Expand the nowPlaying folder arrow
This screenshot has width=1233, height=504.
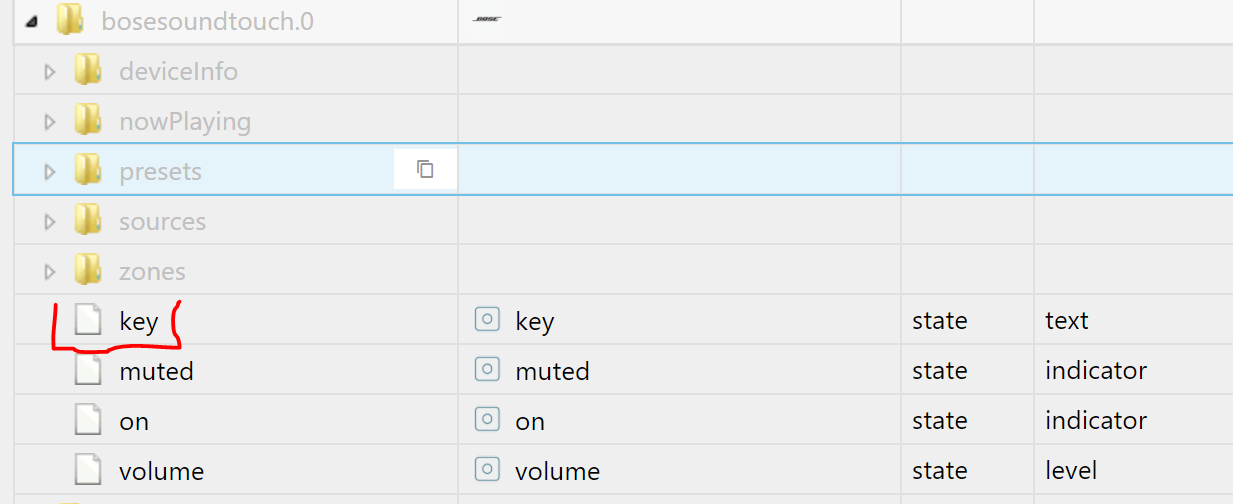pos(49,122)
